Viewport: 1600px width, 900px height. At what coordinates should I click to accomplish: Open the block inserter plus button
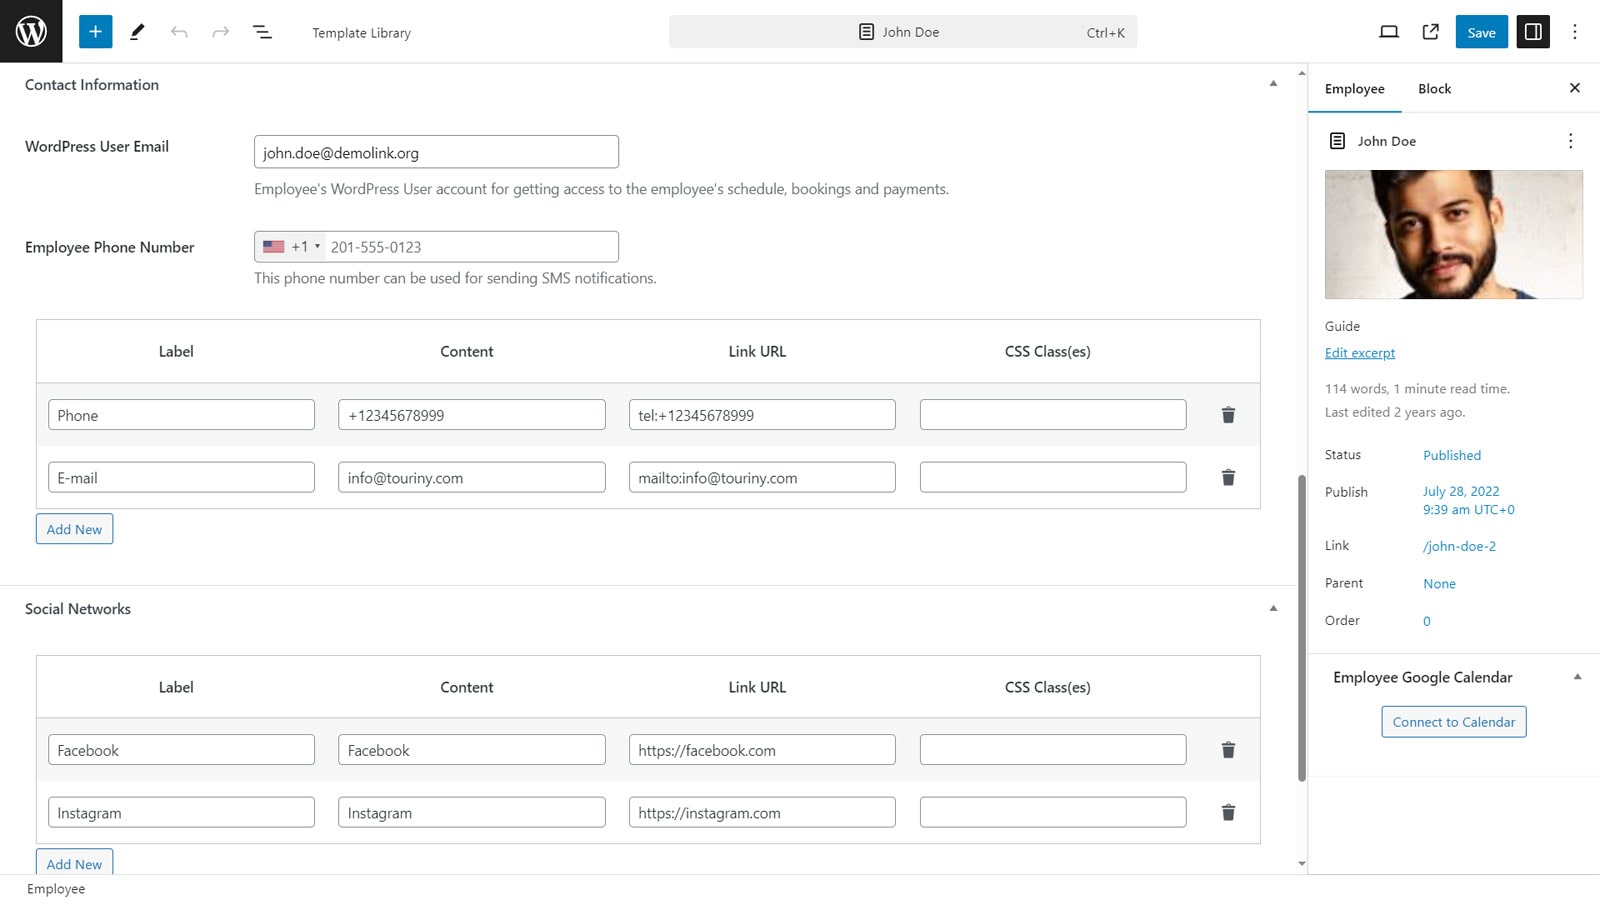click(95, 32)
